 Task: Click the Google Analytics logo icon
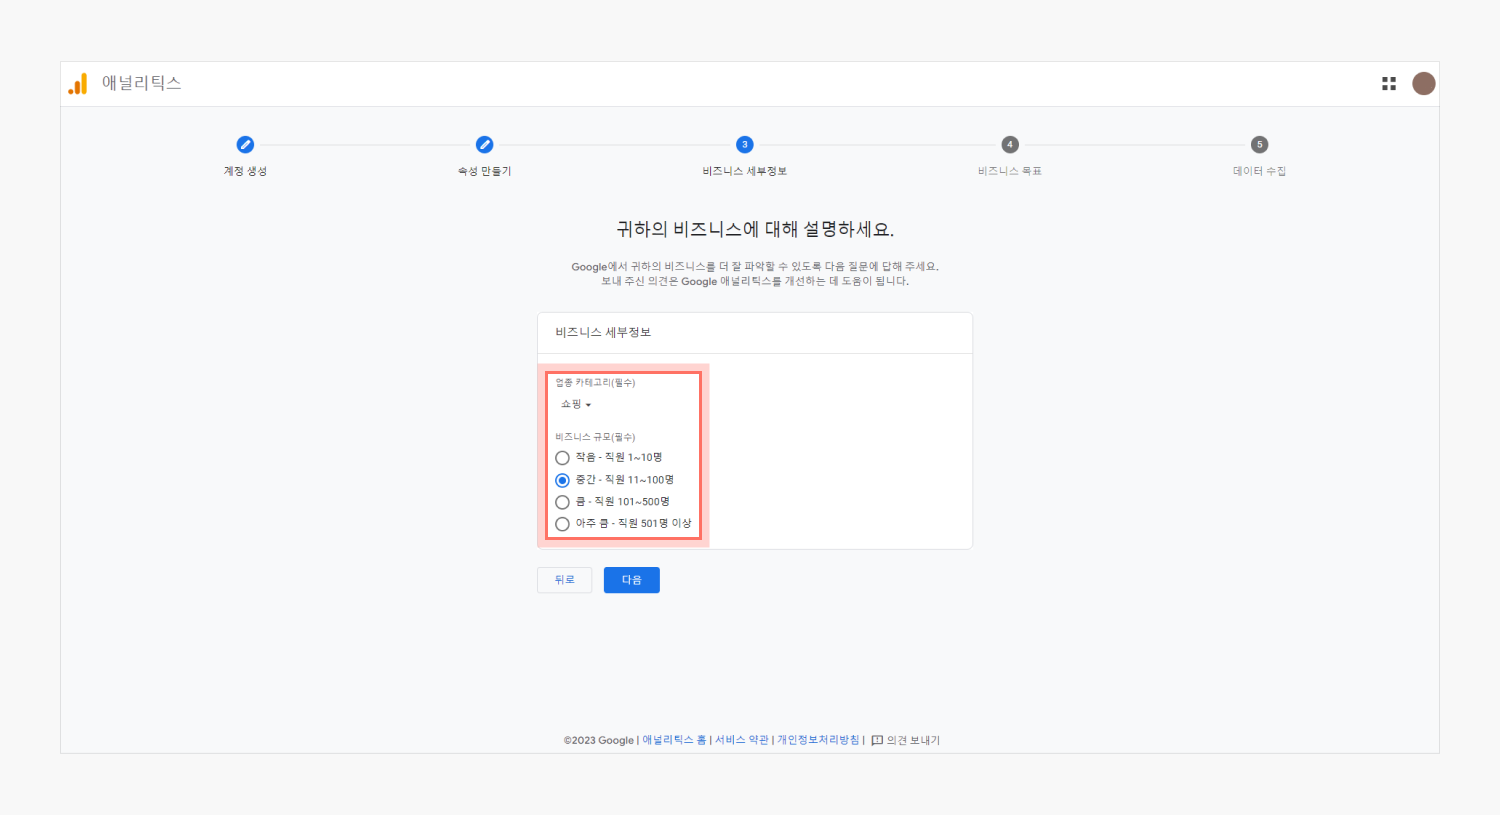(x=78, y=84)
